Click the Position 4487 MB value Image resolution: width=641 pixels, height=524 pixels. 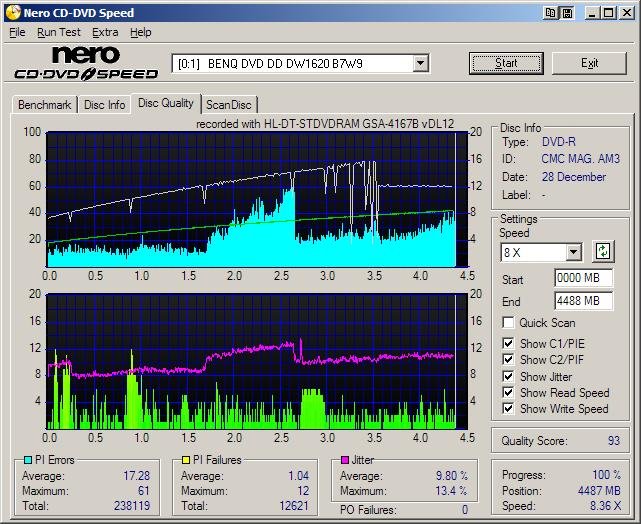599,490
